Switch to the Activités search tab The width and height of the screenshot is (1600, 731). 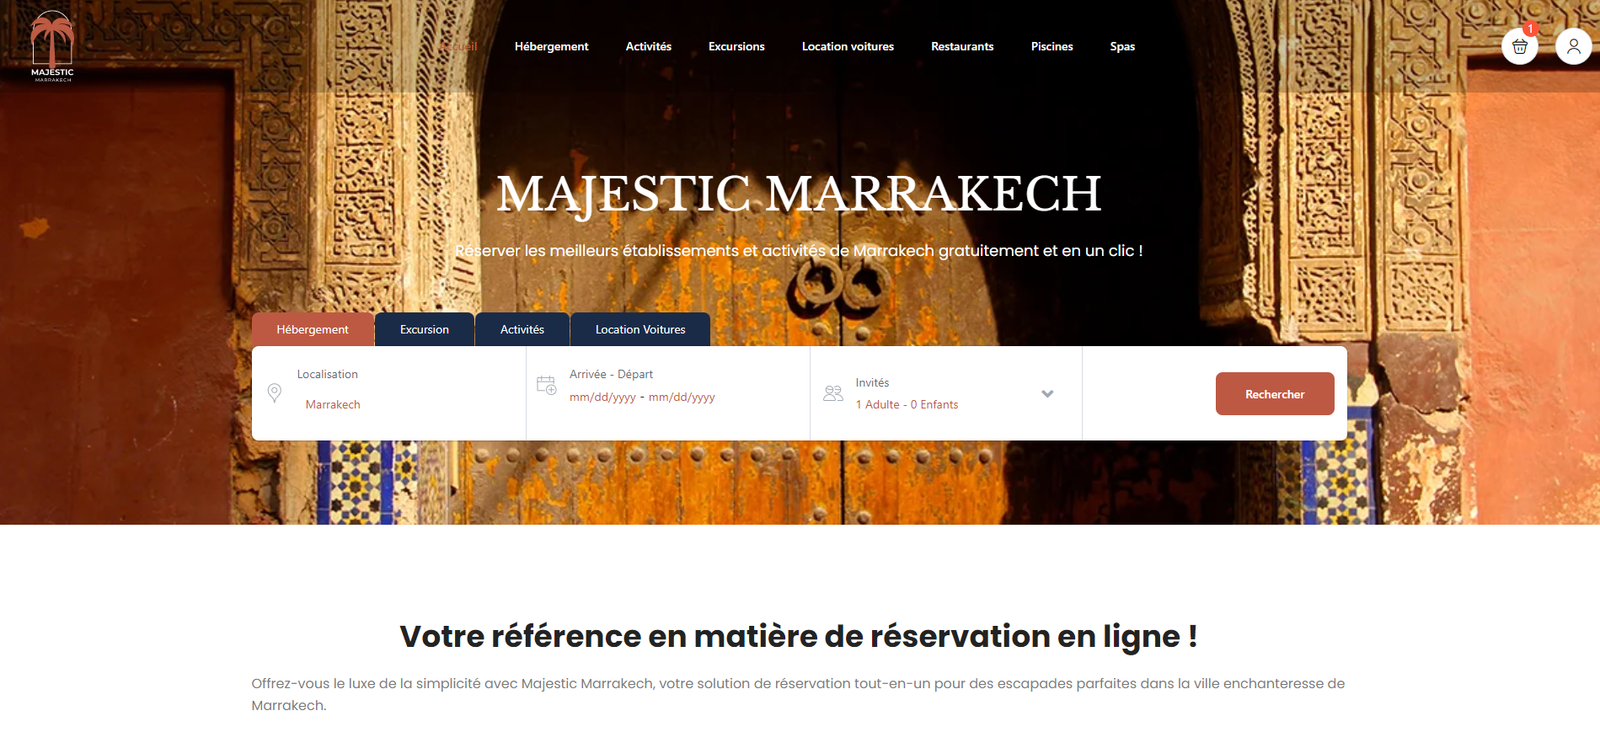coord(522,329)
